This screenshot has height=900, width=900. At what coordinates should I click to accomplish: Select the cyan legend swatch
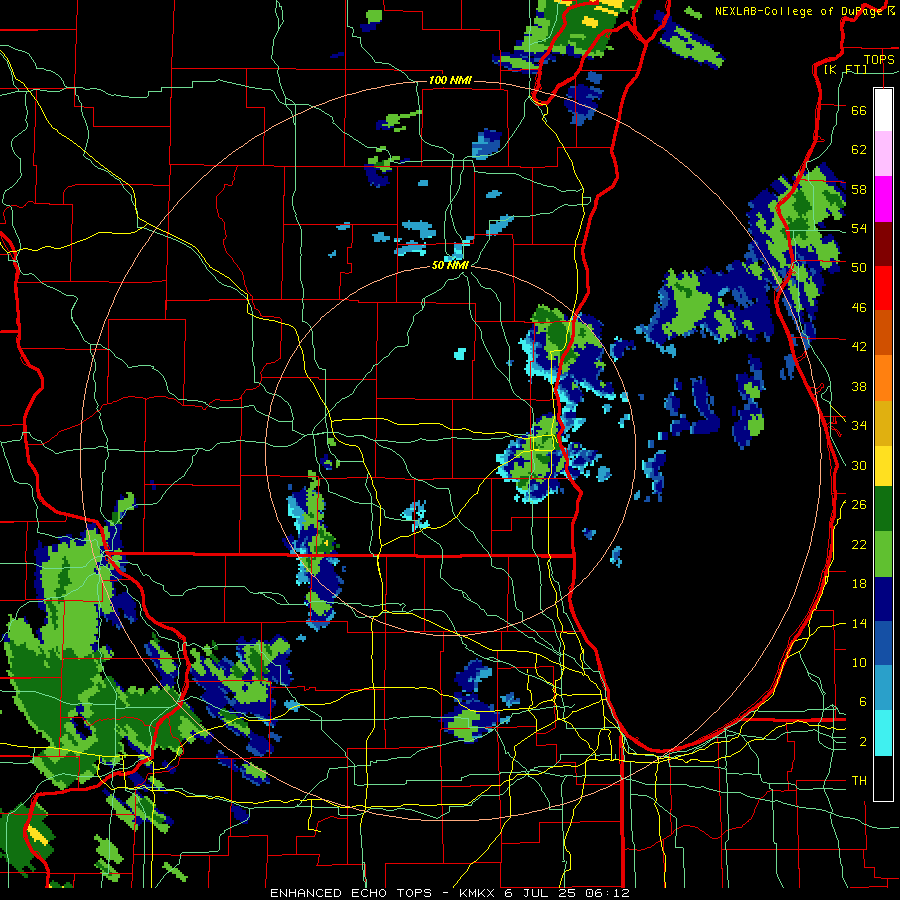[883, 733]
